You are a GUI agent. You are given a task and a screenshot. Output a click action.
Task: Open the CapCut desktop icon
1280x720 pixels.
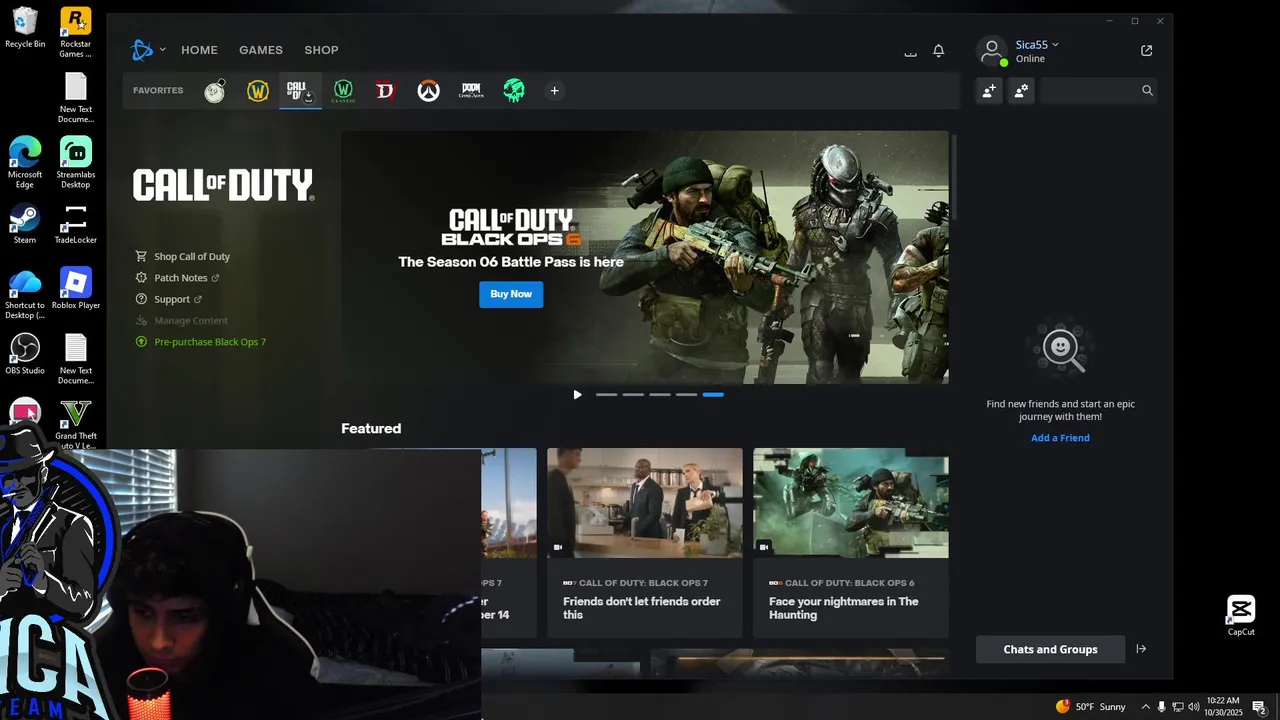(x=1241, y=616)
